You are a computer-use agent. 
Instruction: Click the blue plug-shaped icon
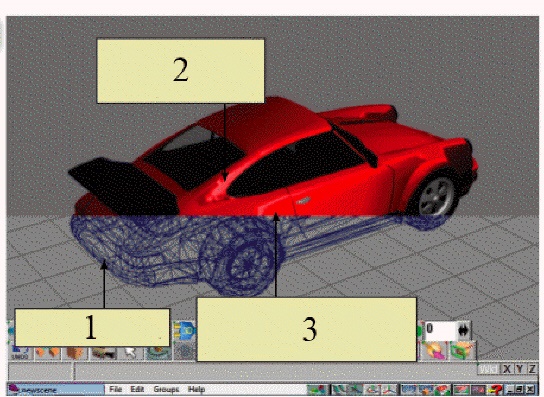tap(185, 330)
